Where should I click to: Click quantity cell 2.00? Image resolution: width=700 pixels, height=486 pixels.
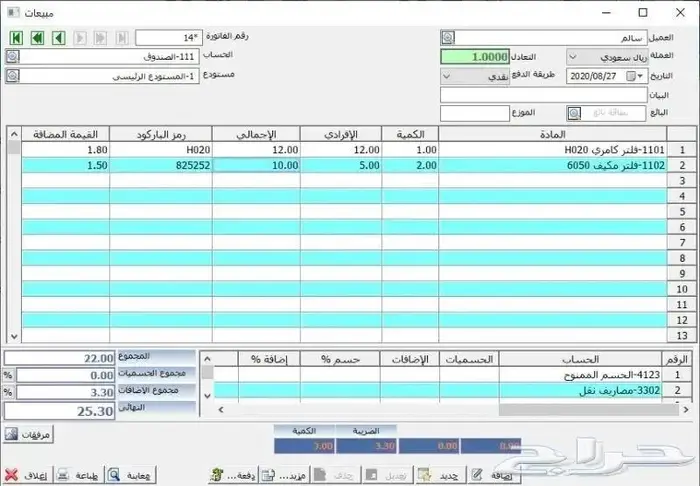coord(410,165)
